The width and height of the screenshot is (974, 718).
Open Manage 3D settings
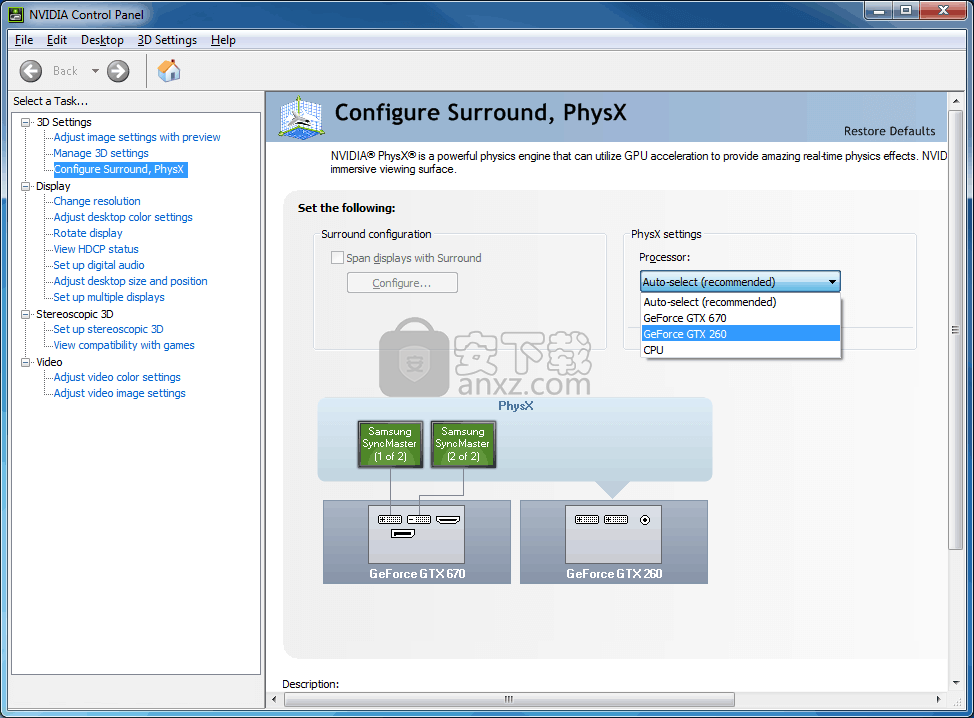pos(101,153)
